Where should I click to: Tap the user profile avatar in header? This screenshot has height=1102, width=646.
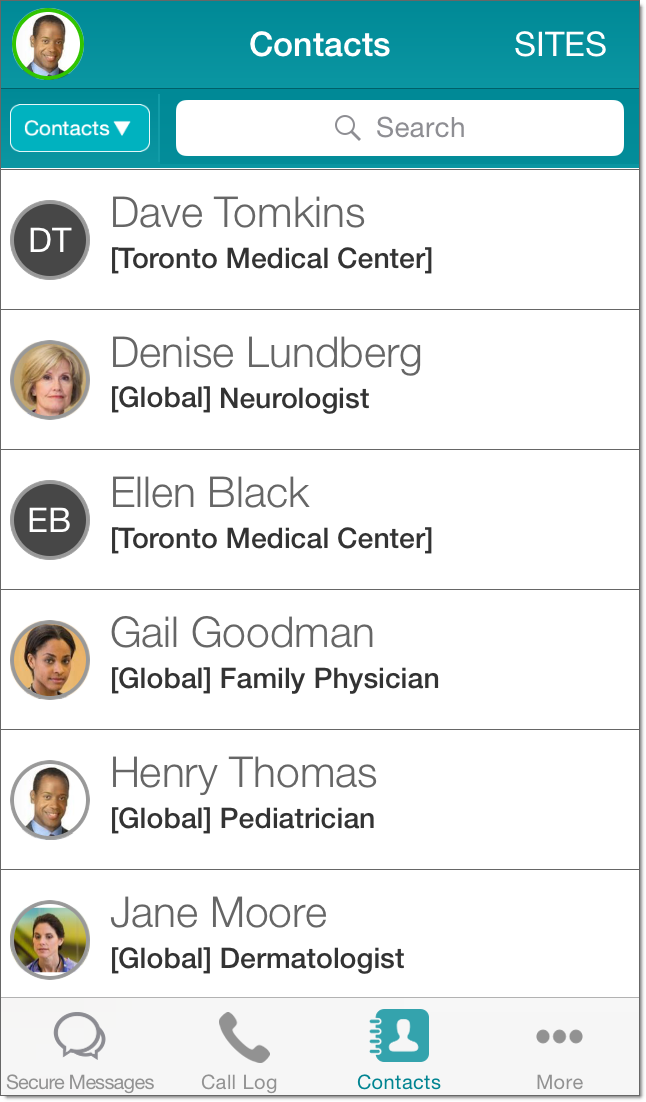48,45
